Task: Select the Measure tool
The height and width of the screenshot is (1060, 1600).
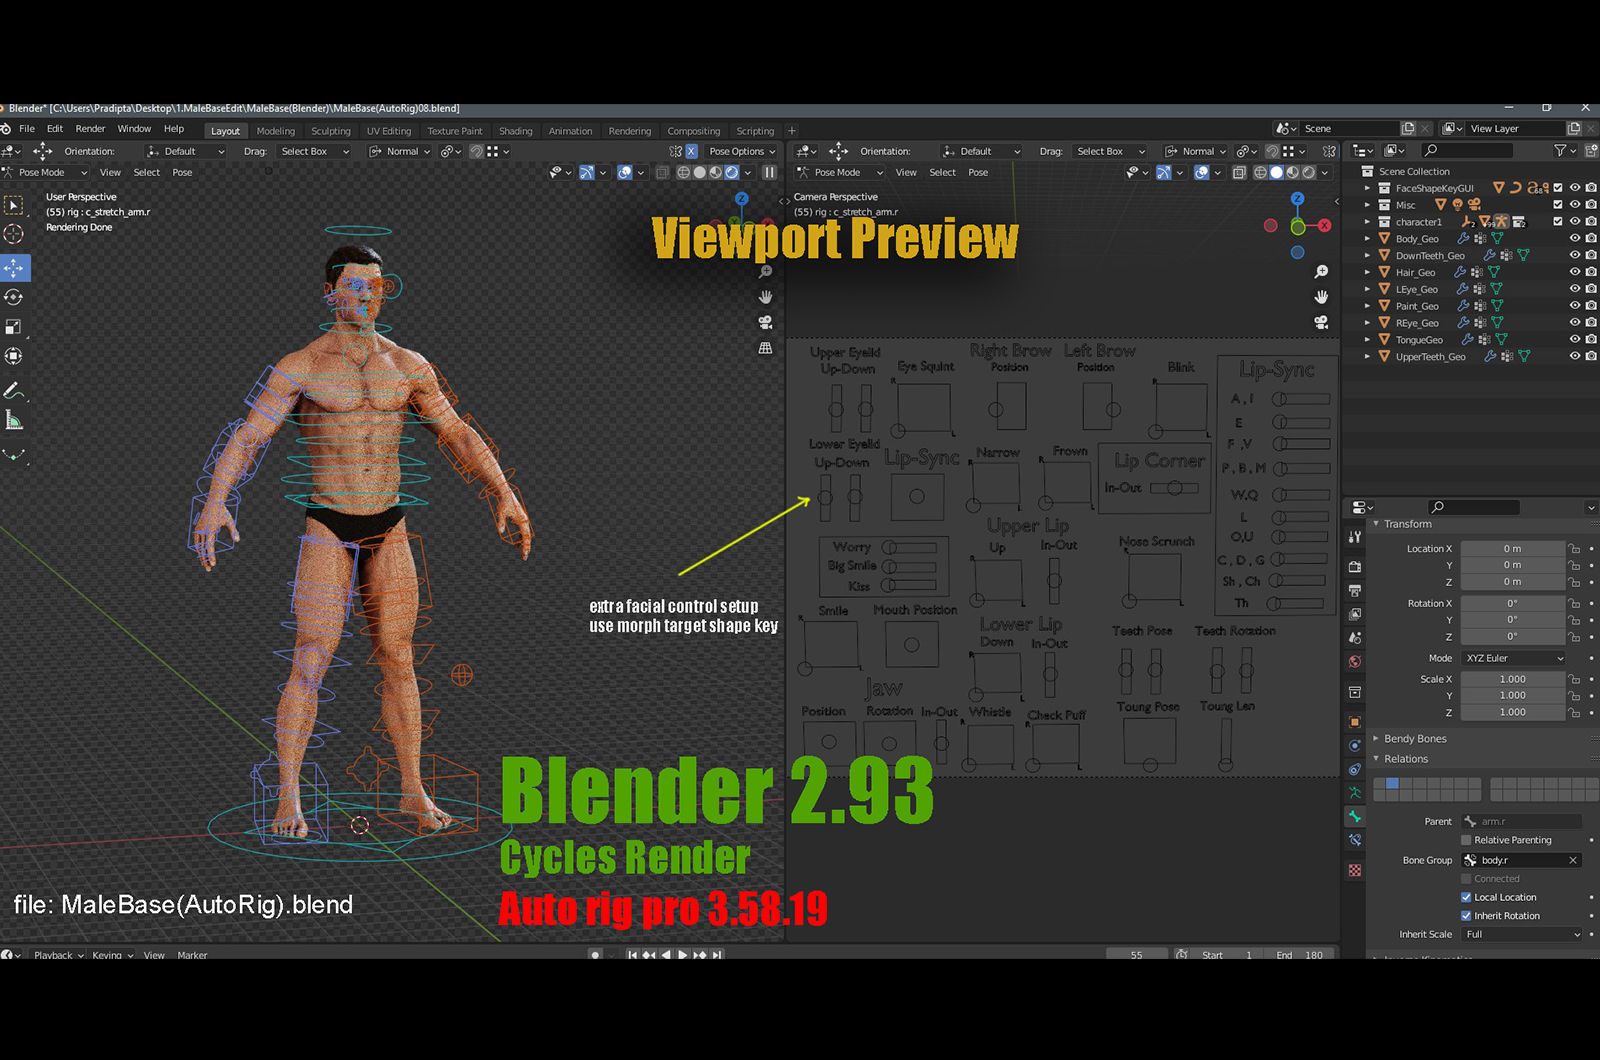Action: coord(14,421)
